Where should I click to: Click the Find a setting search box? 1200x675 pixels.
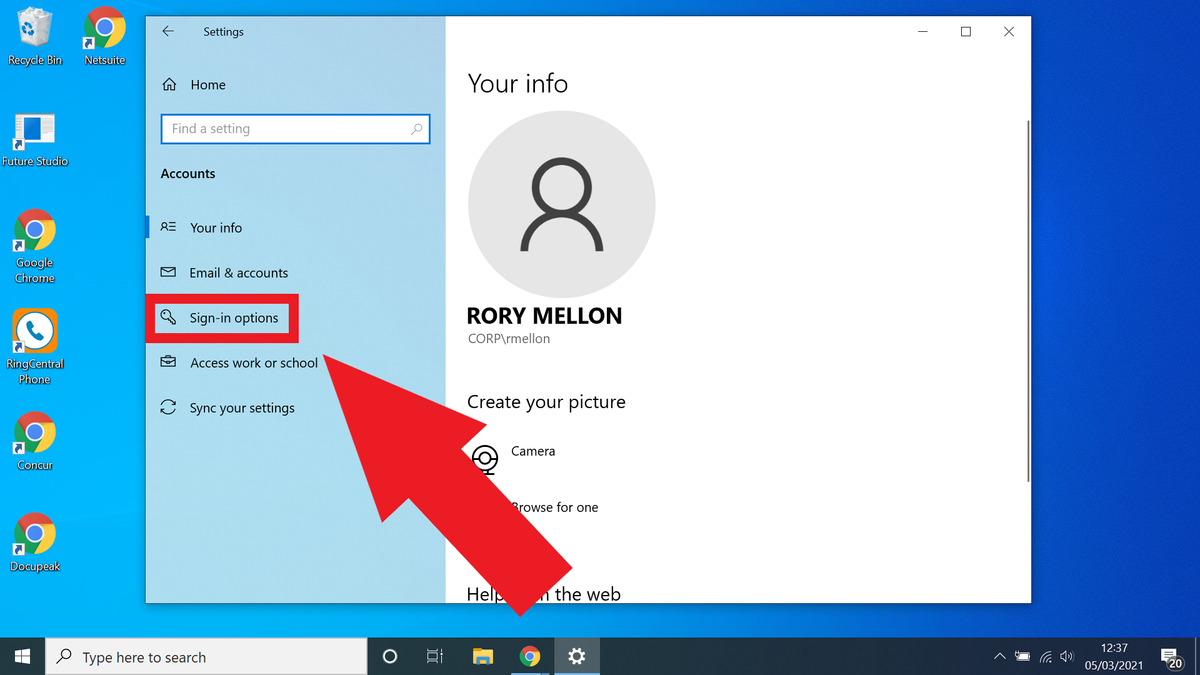click(x=295, y=128)
